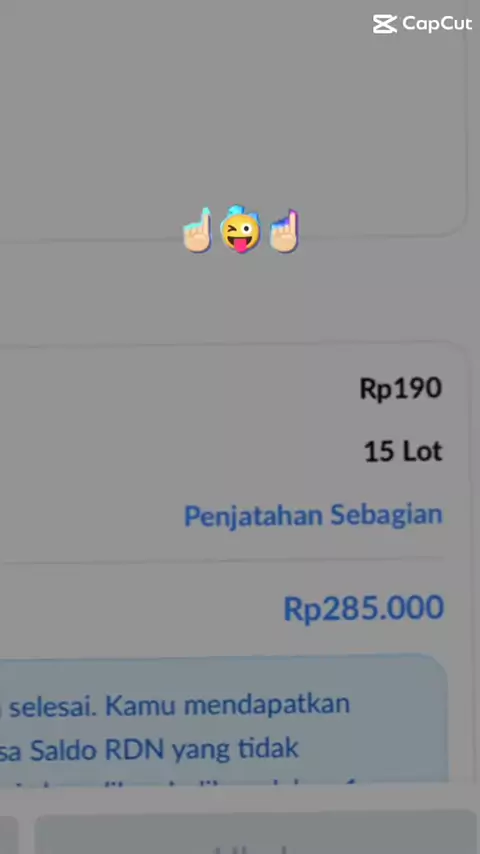The image size is (480, 854).
Task: Open the Penjatahan Sebagian status link
Action: coord(313,515)
